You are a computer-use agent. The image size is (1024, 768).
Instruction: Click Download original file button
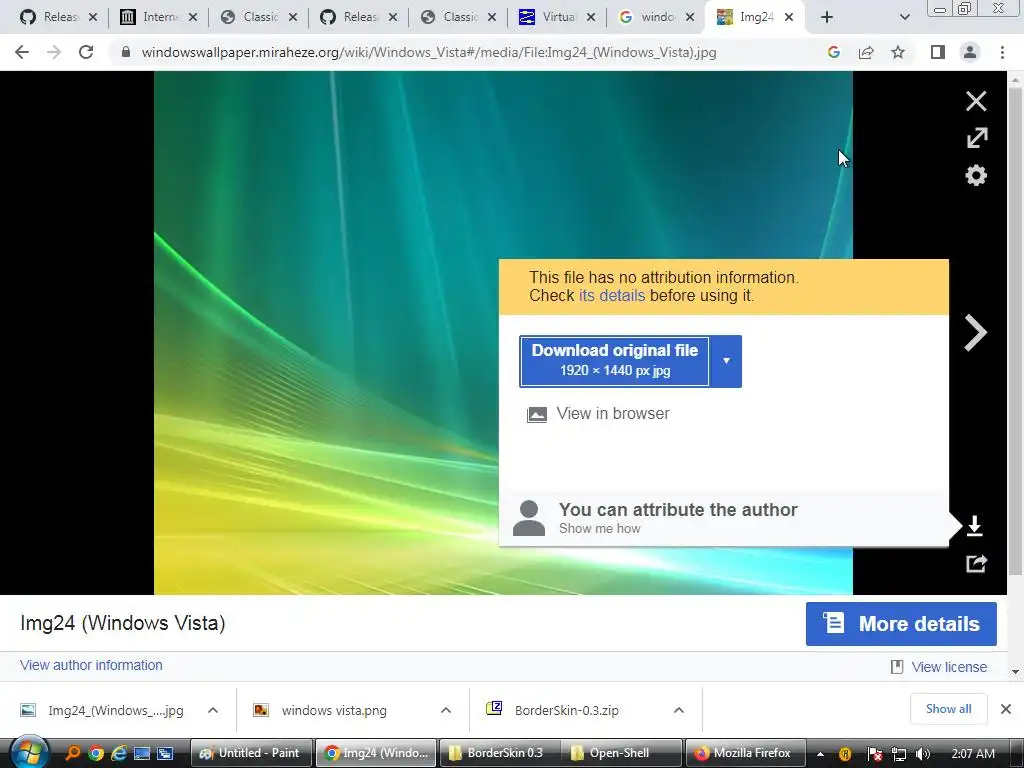point(615,361)
